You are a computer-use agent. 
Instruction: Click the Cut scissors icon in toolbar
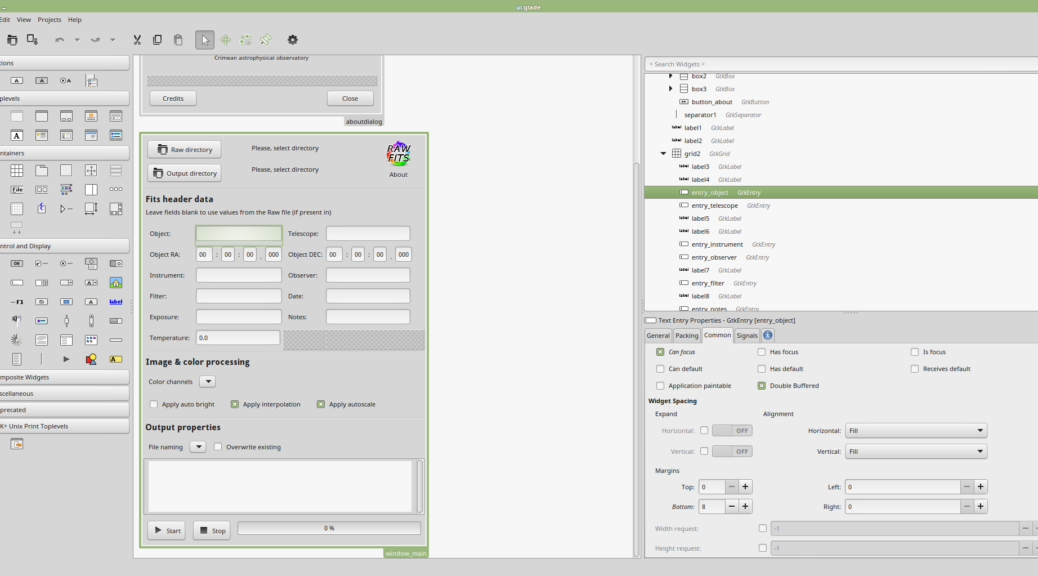(x=137, y=40)
